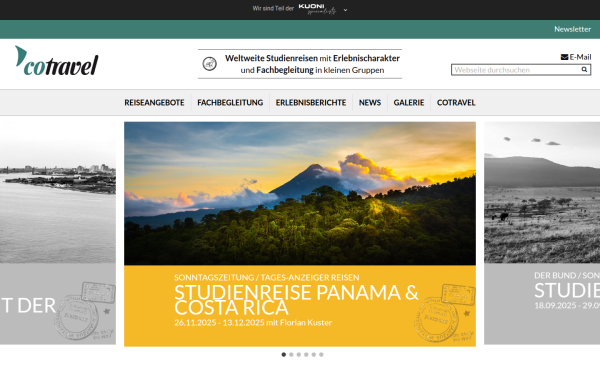Screen dimensions: 600x375
Task: Open Studienreise Panama & Costa Rica title
Action: pos(296,300)
